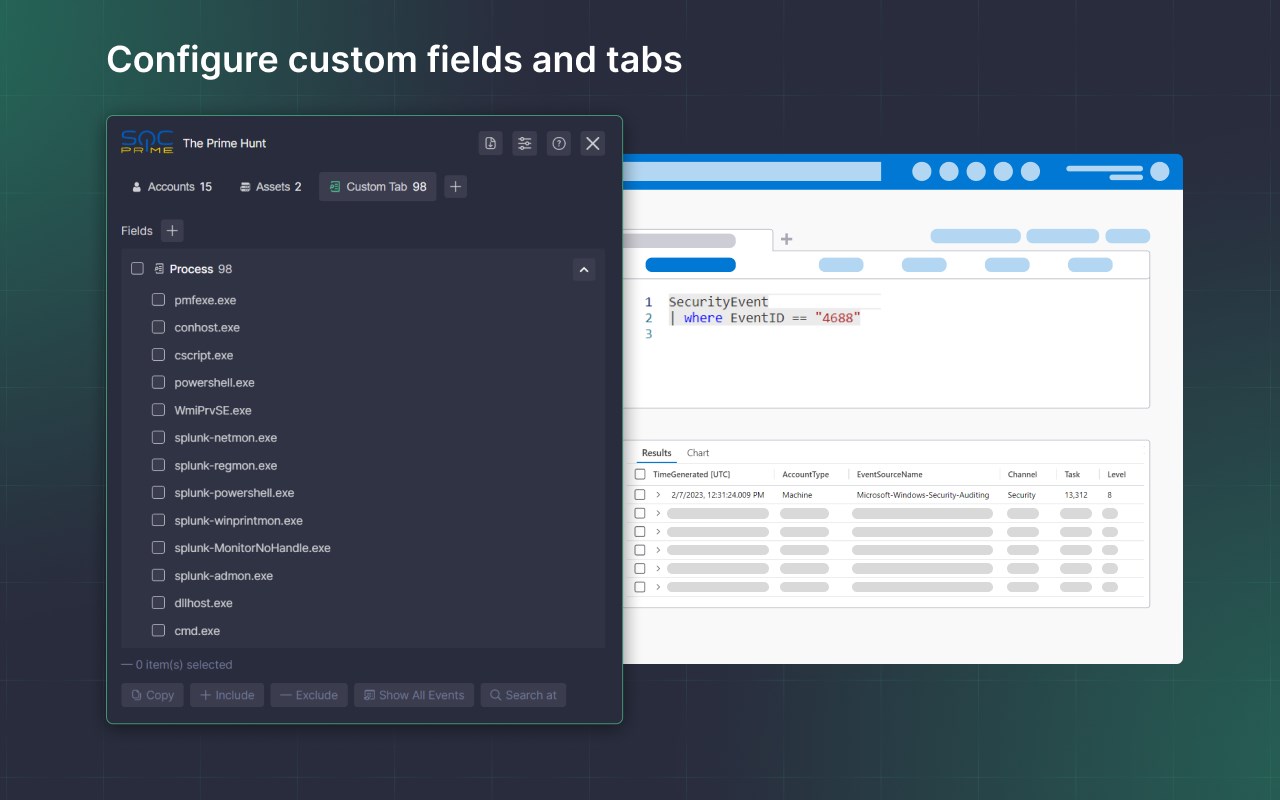Viewport: 1280px width, 800px height.
Task: Select the splunk-regmon.exe checkbox
Action: pyautogui.click(x=158, y=465)
